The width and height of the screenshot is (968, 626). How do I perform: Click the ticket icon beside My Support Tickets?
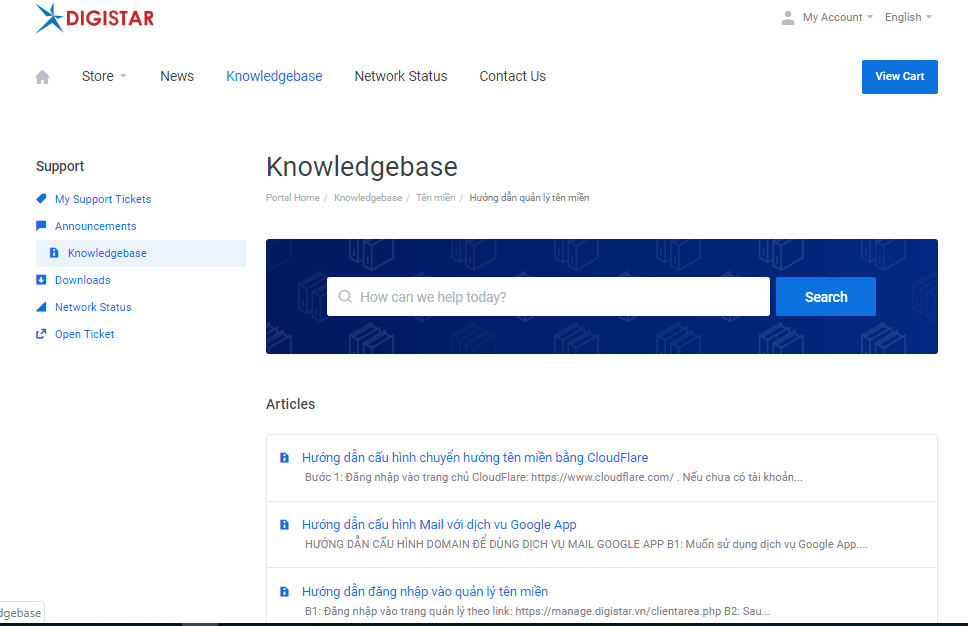(41, 199)
